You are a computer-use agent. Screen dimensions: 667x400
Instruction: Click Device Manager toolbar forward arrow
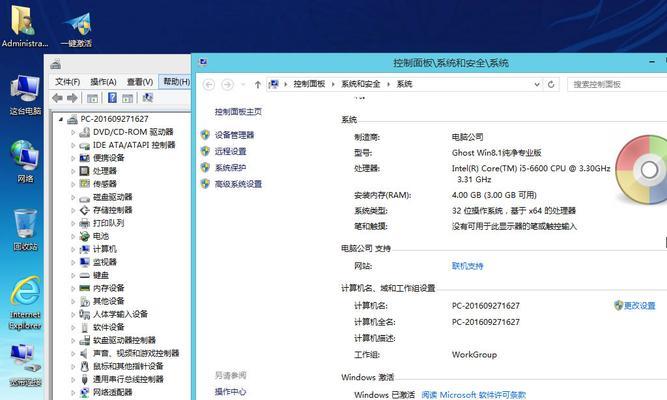coord(72,98)
